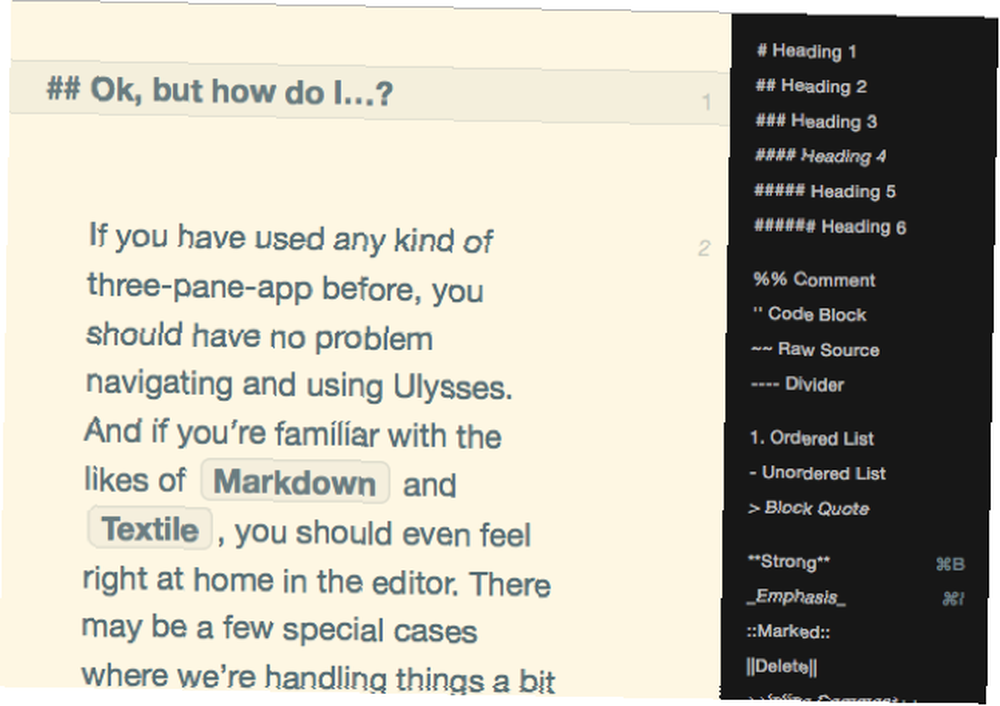Screen dimensions: 1000x706
Task: Click the Markdown tag in the text
Action: pos(295,482)
